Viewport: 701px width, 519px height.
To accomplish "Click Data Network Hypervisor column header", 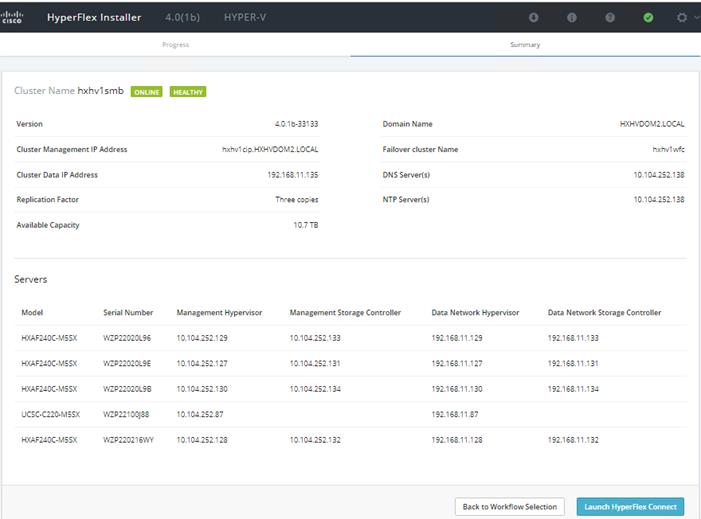I will click(x=475, y=312).
